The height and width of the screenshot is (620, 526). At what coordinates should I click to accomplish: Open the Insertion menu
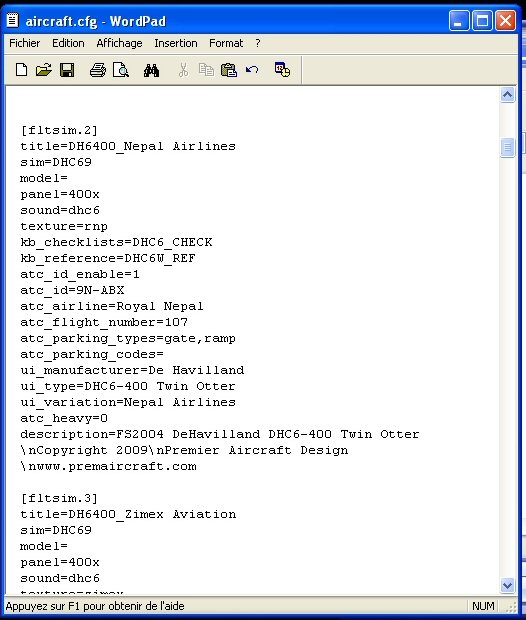[176, 43]
